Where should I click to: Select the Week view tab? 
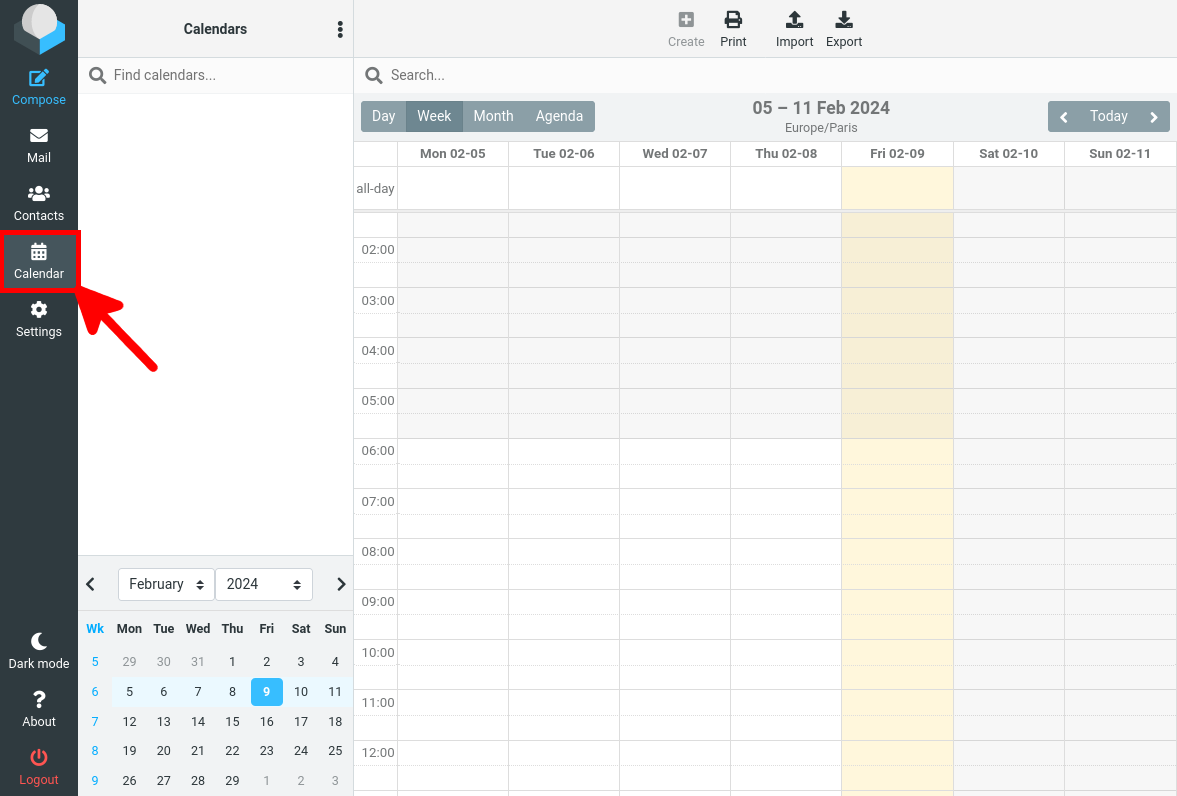pos(434,116)
